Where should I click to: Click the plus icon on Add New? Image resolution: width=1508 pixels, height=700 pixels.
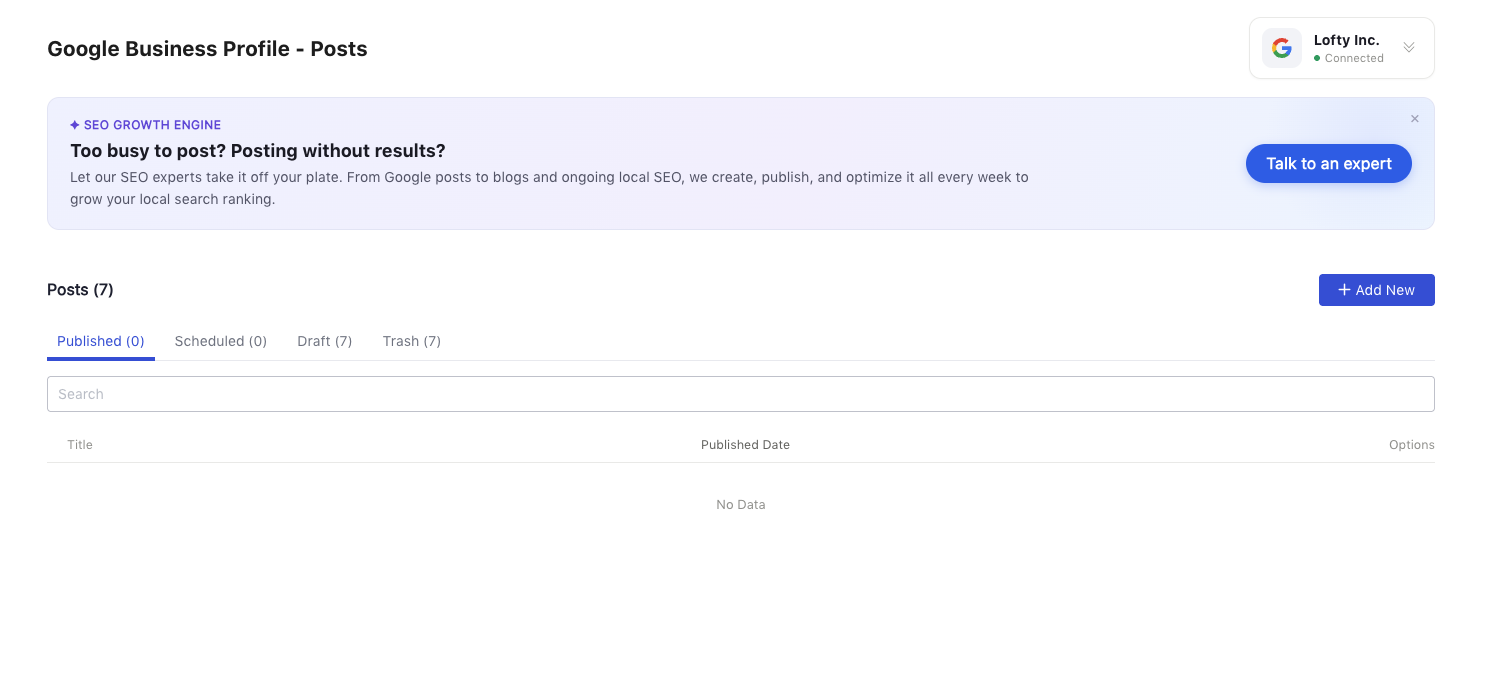coord(1345,290)
